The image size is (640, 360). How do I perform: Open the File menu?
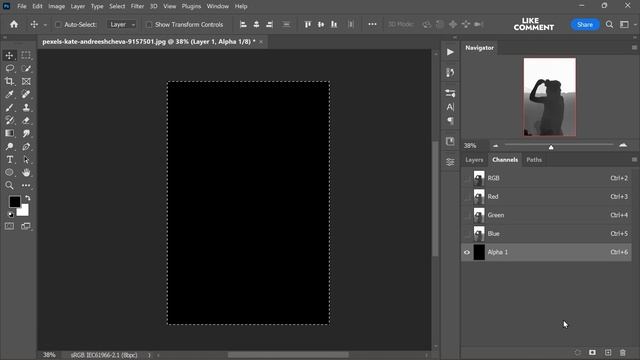click(22, 6)
